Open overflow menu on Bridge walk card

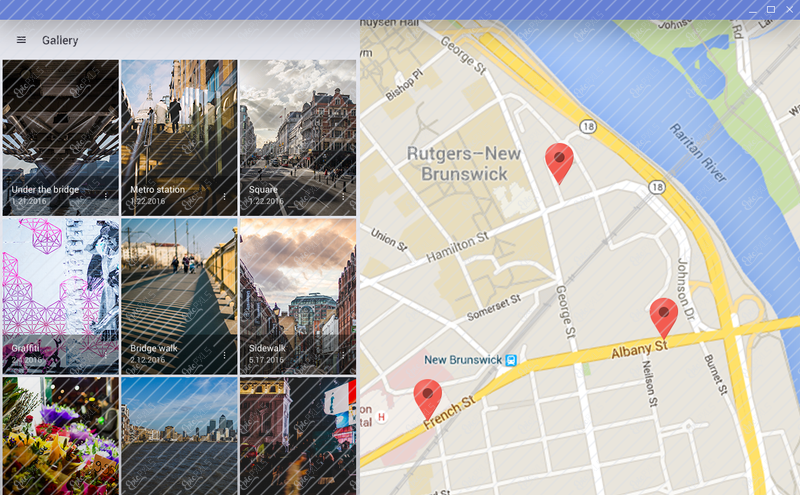pos(224,355)
